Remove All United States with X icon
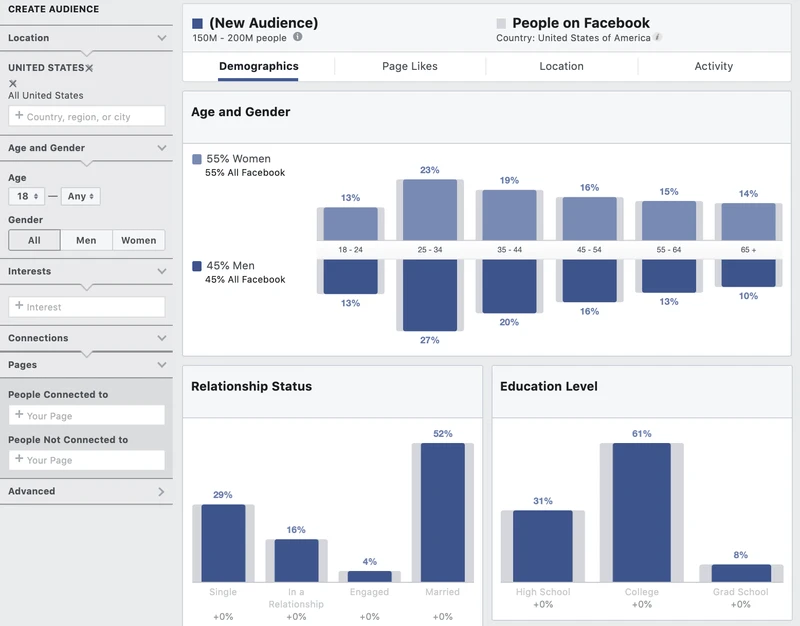Viewport: 800px width, 626px height. [x=13, y=83]
